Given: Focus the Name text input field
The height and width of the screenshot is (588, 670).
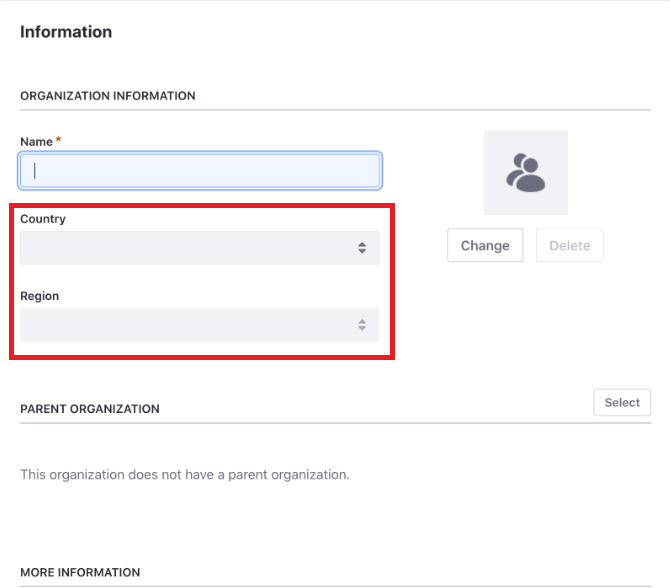Looking at the screenshot, I should 200,170.
